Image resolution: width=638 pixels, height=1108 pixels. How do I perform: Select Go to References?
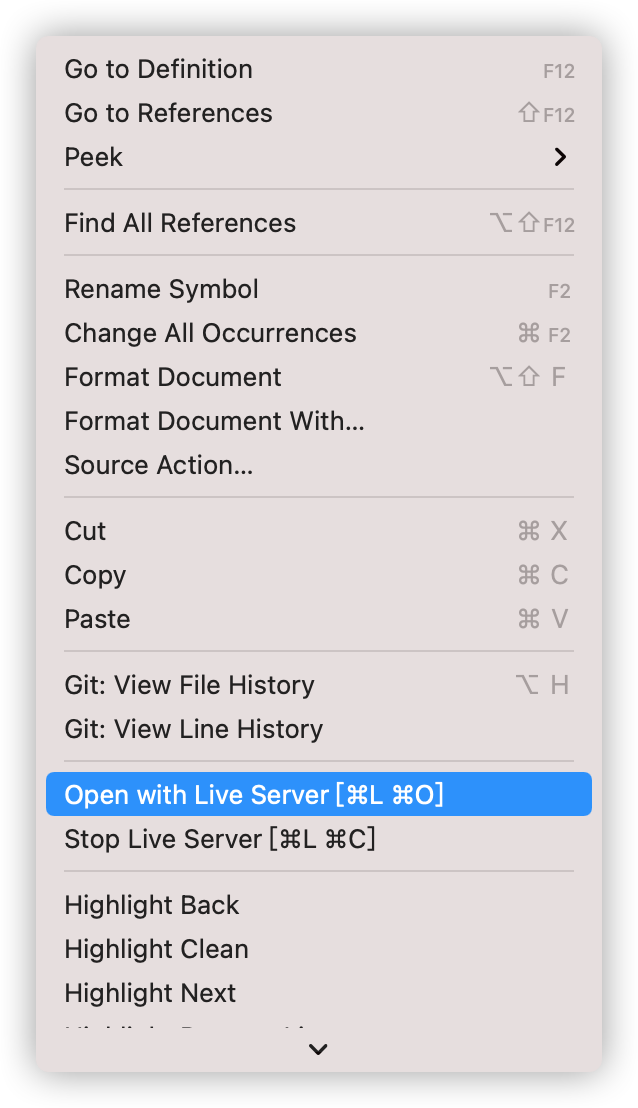pyautogui.click(x=319, y=113)
